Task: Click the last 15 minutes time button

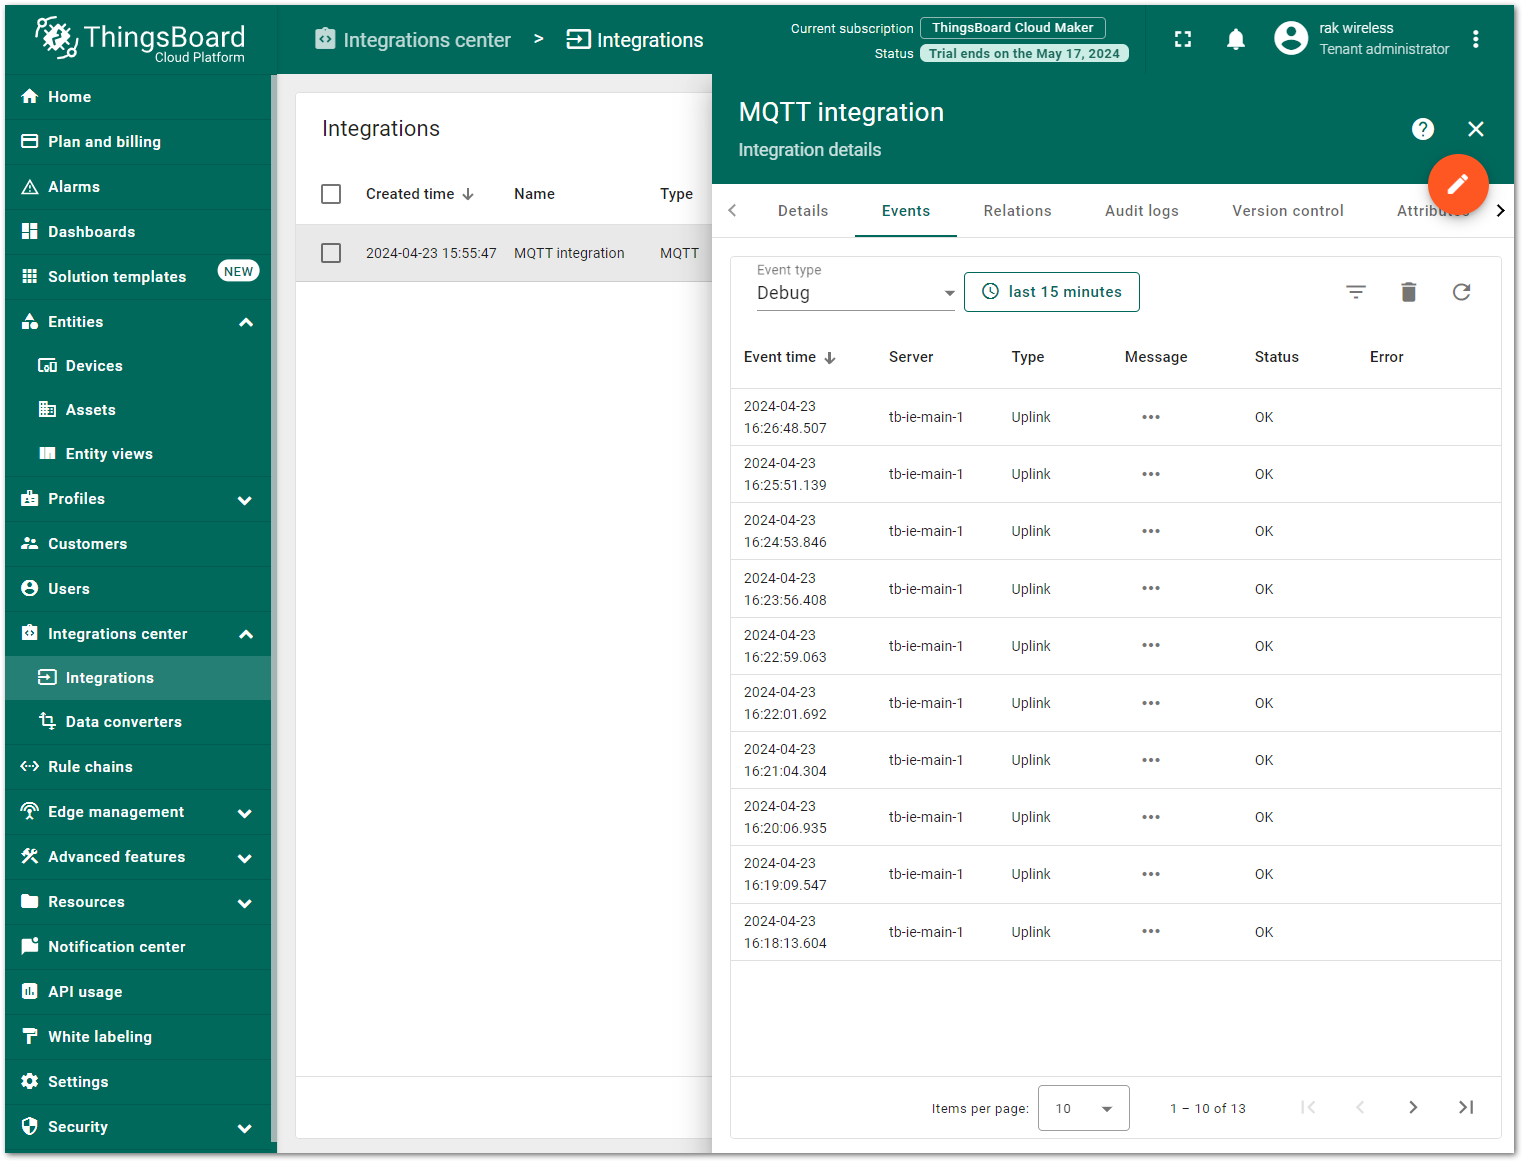Action: pos(1052,292)
